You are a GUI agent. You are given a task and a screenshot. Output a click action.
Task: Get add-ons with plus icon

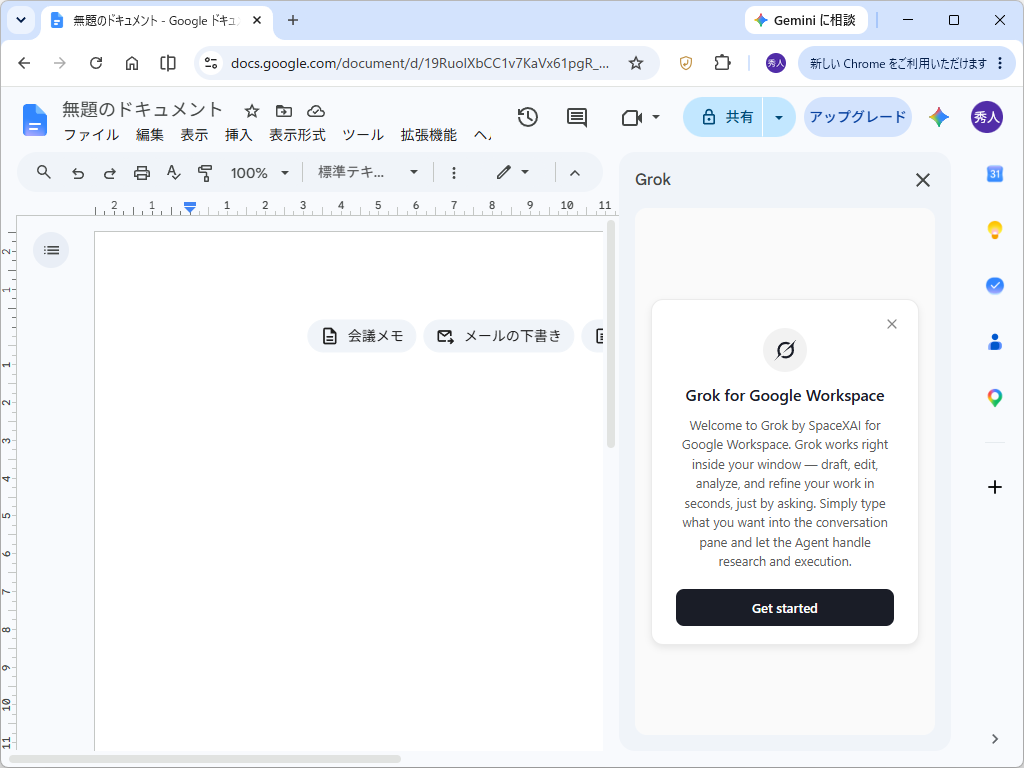[995, 487]
